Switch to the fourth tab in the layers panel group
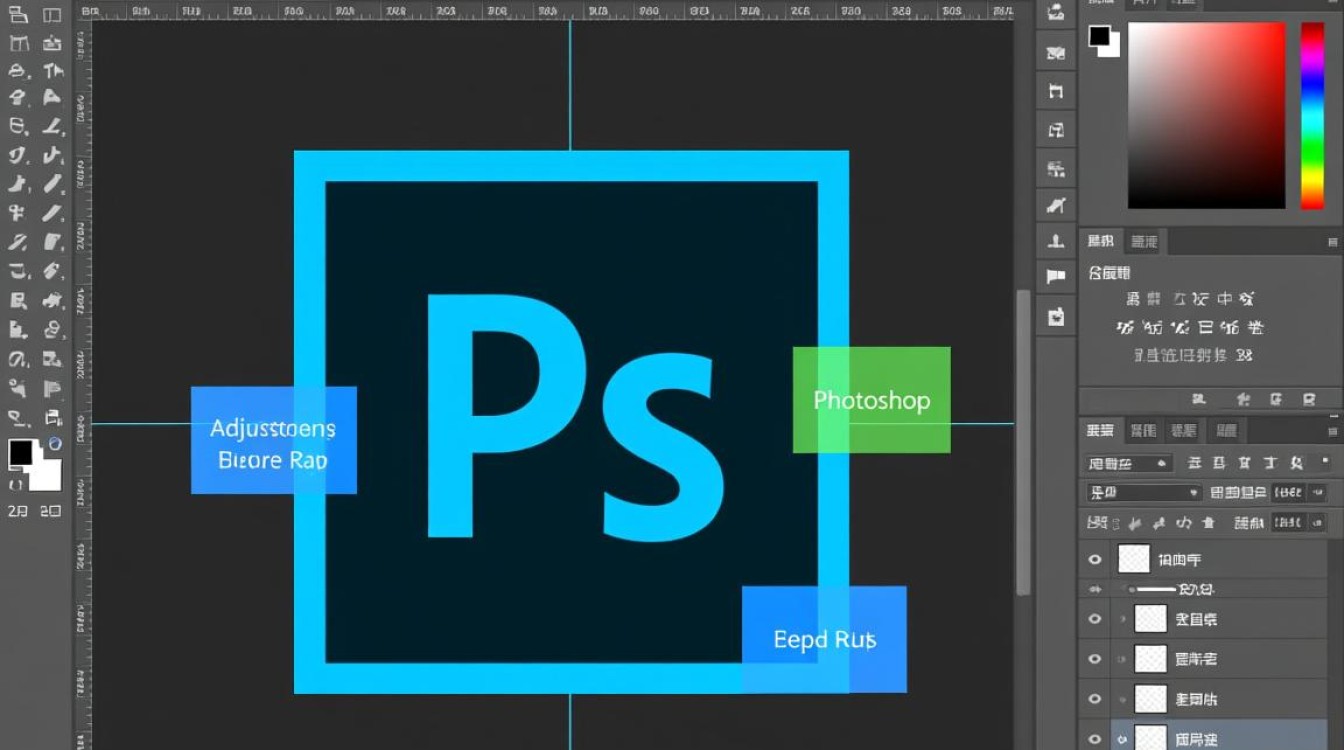 1226,431
